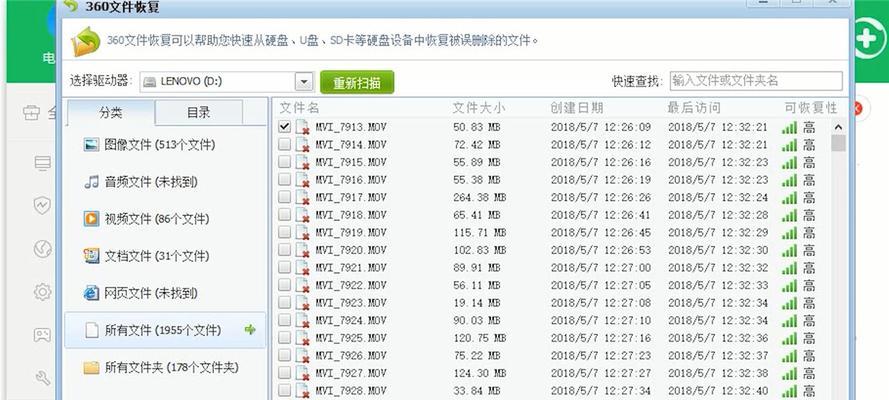This screenshot has height=400, width=889.
Task: Select 音频文件 (未找到) category
Action: tap(165, 182)
